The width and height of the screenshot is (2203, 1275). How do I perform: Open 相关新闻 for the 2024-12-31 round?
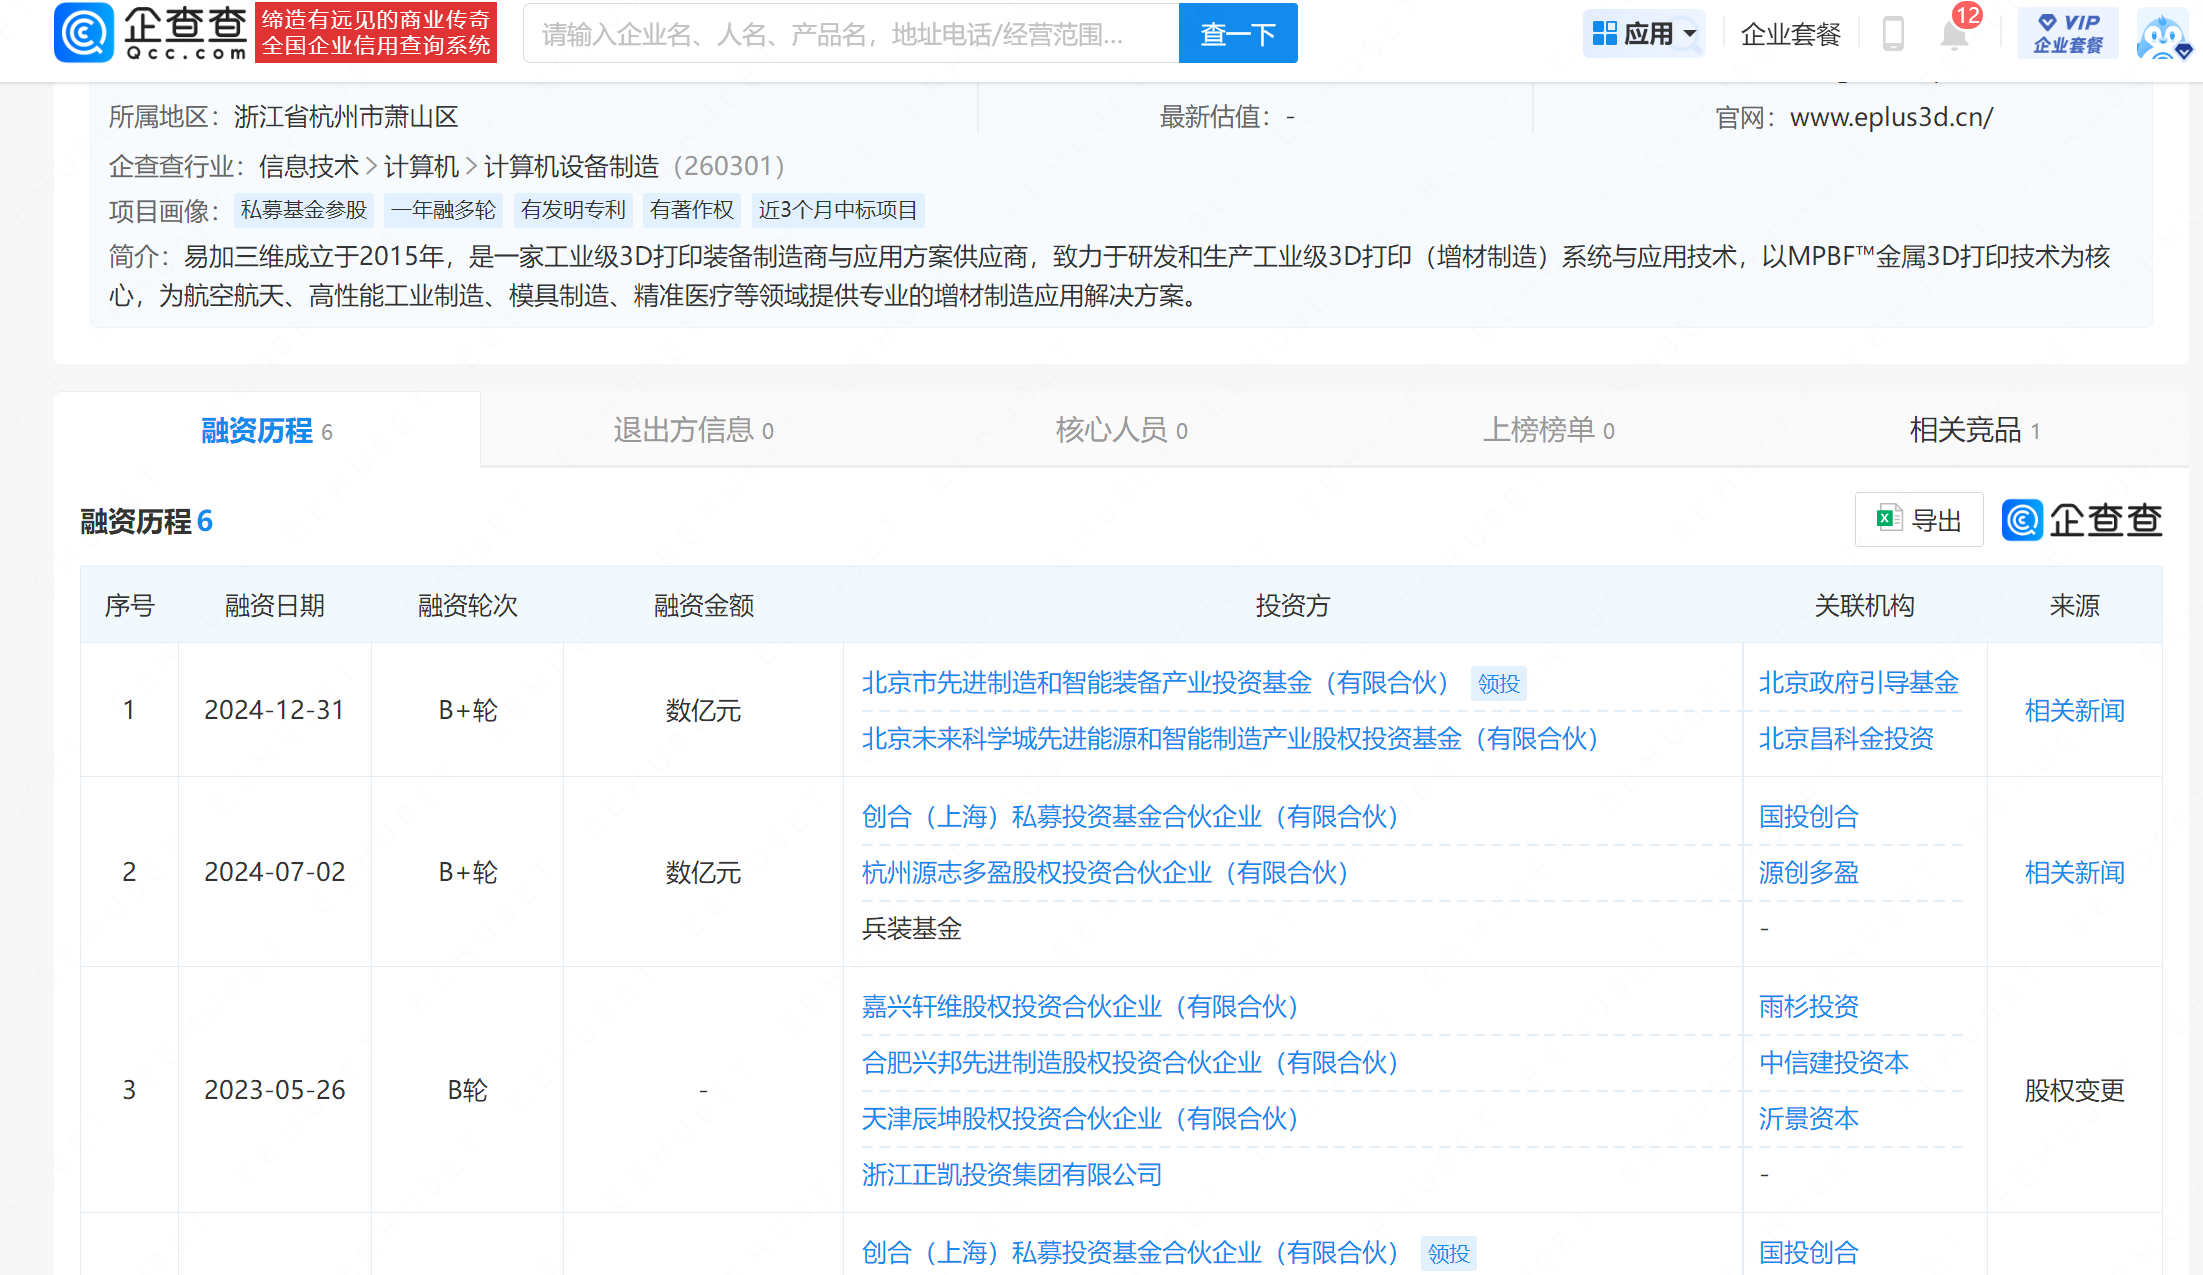pyautogui.click(x=2074, y=711)
